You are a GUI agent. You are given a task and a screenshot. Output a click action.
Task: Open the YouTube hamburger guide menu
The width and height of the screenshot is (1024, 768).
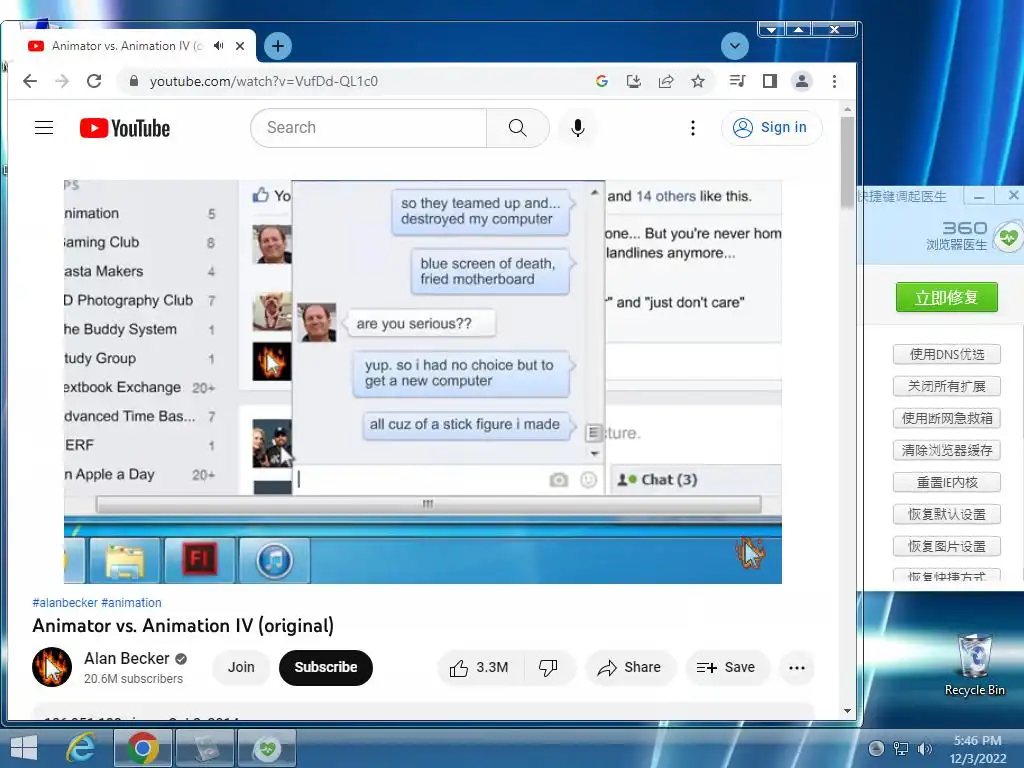coord(44,127)
